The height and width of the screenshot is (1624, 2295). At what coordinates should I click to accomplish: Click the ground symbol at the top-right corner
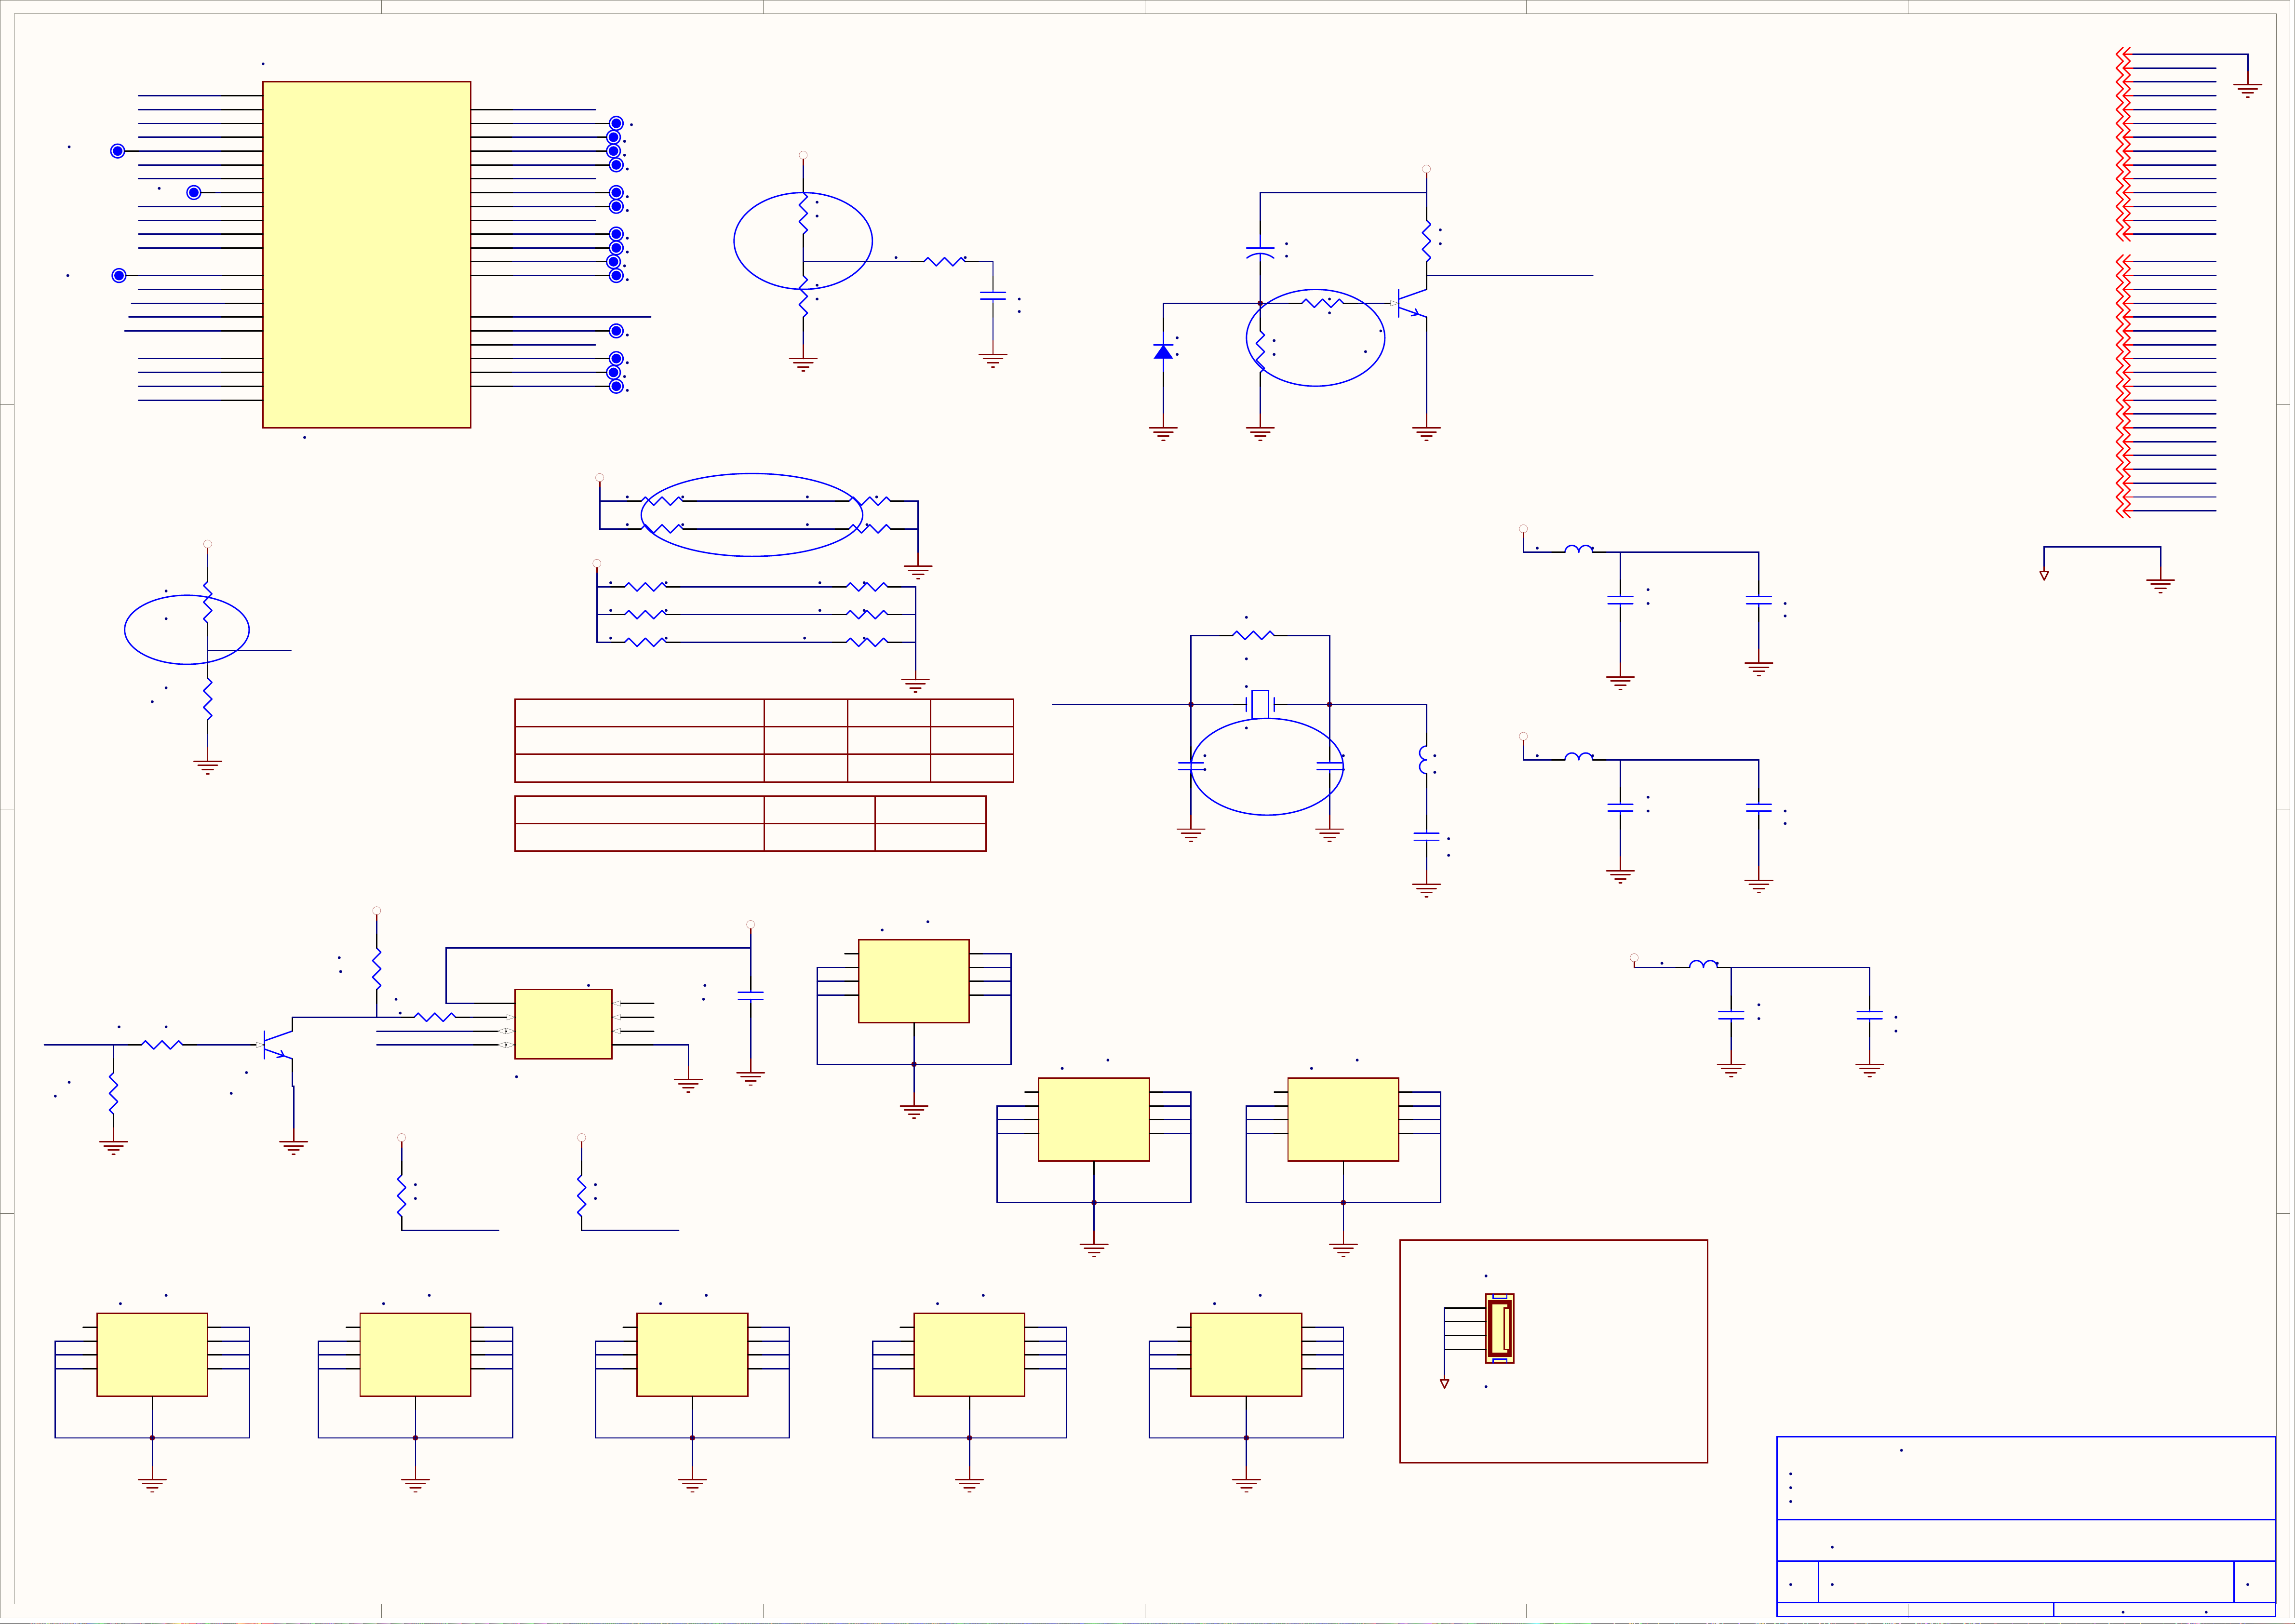pyautogui.click(x=2247, y=90)
